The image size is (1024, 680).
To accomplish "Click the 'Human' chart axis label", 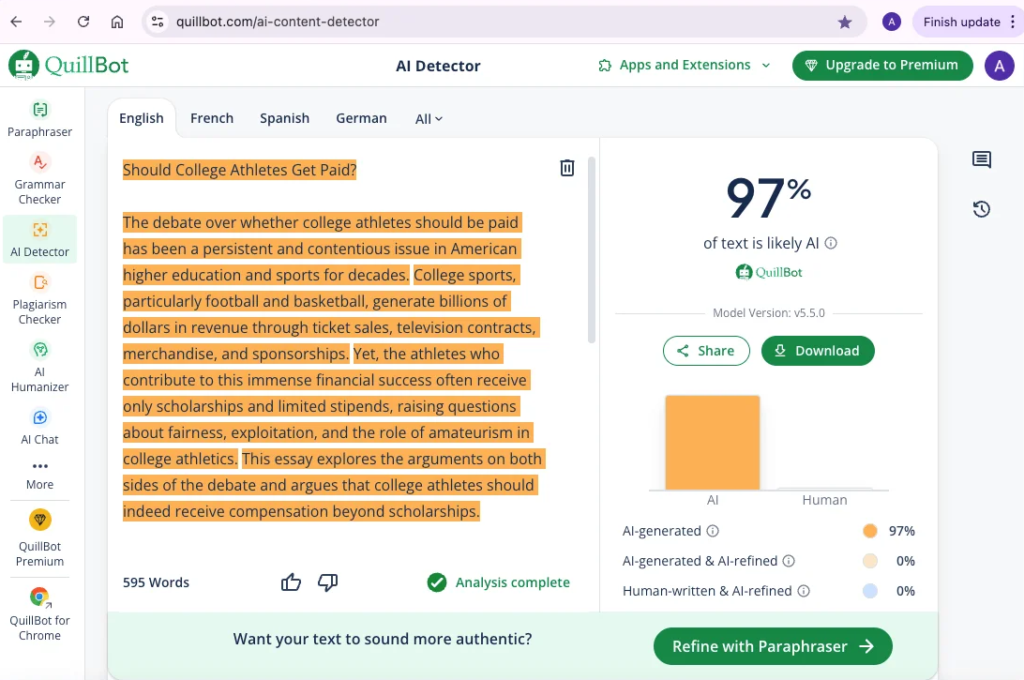I will (824, 500).
